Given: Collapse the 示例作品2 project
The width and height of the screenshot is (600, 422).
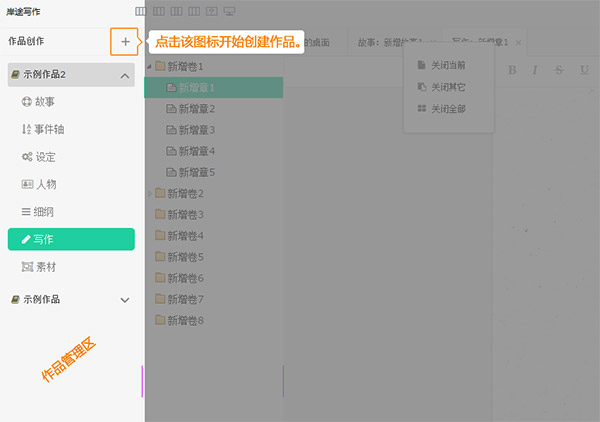Looking at the screenshot, I should (x=125, y=76).
